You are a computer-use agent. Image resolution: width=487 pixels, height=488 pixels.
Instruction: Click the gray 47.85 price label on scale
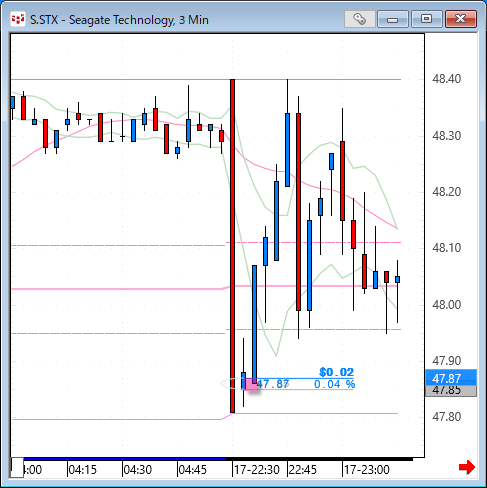(451, 391)
